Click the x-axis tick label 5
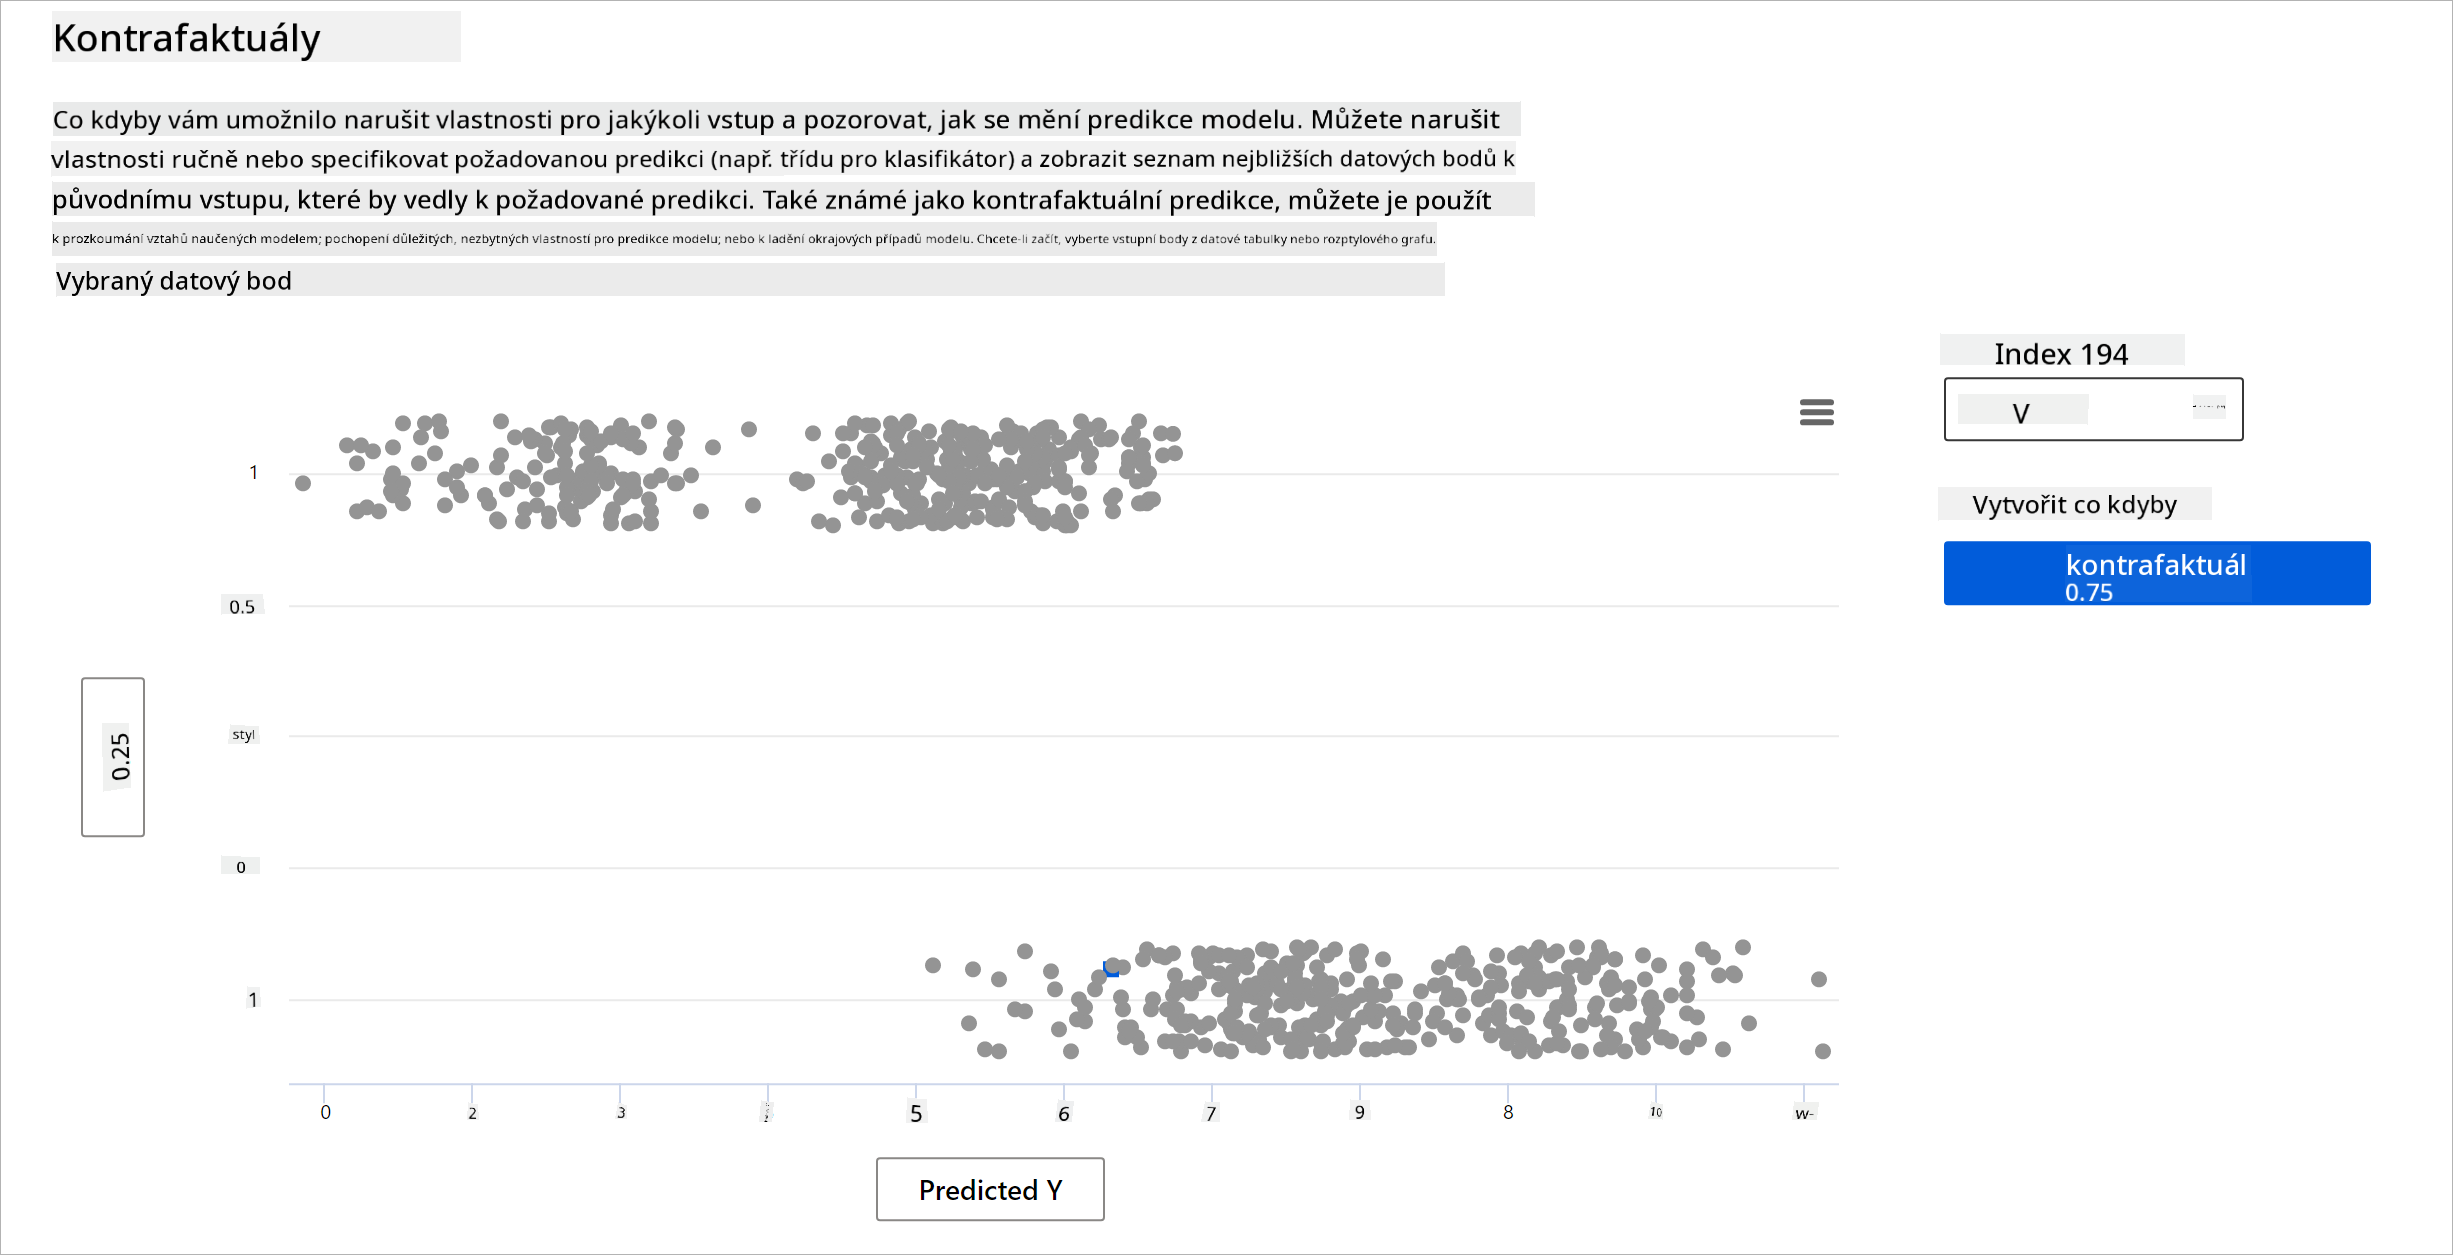Image resolution: width=2453 pixels, height=1255 pixels. point(916,1113)
